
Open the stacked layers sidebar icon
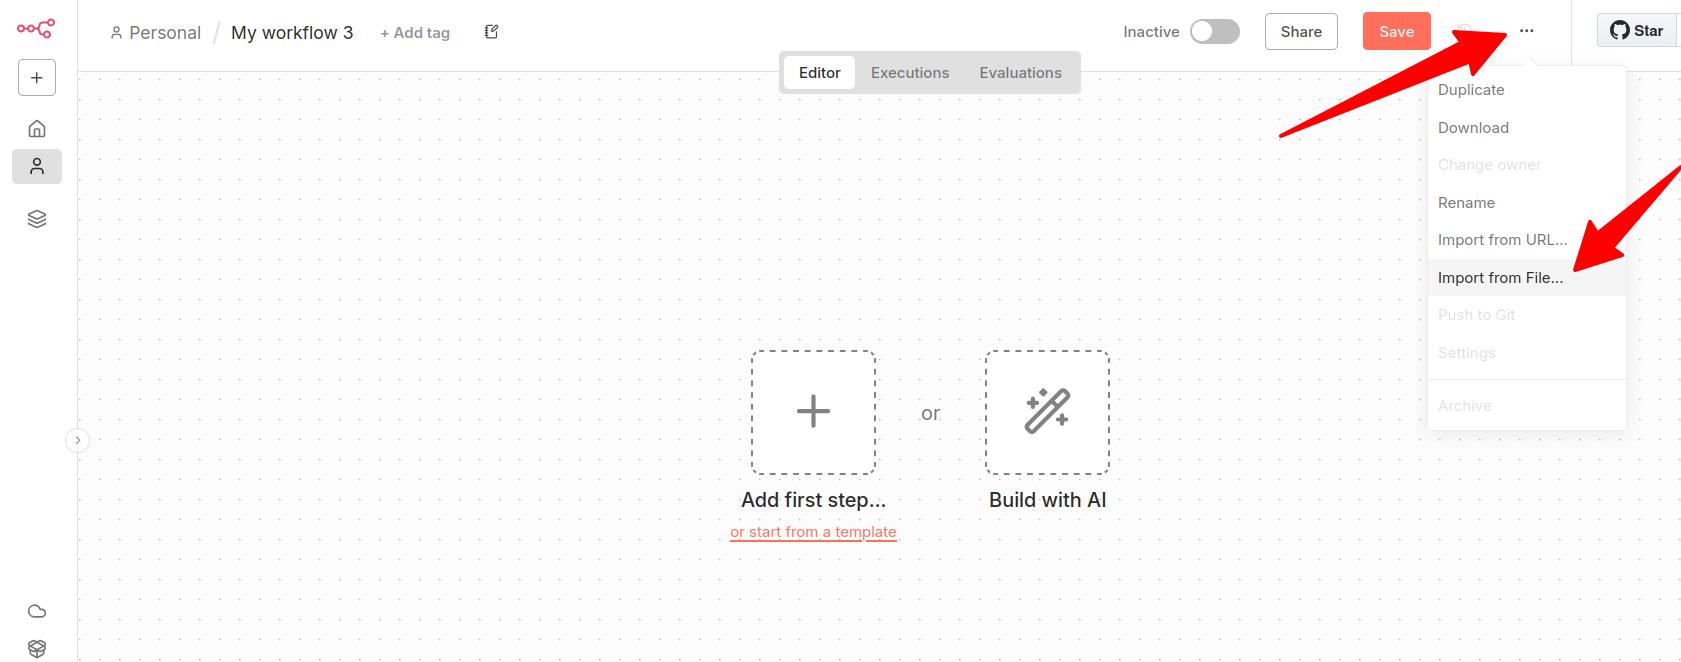[x=37, y=219]
